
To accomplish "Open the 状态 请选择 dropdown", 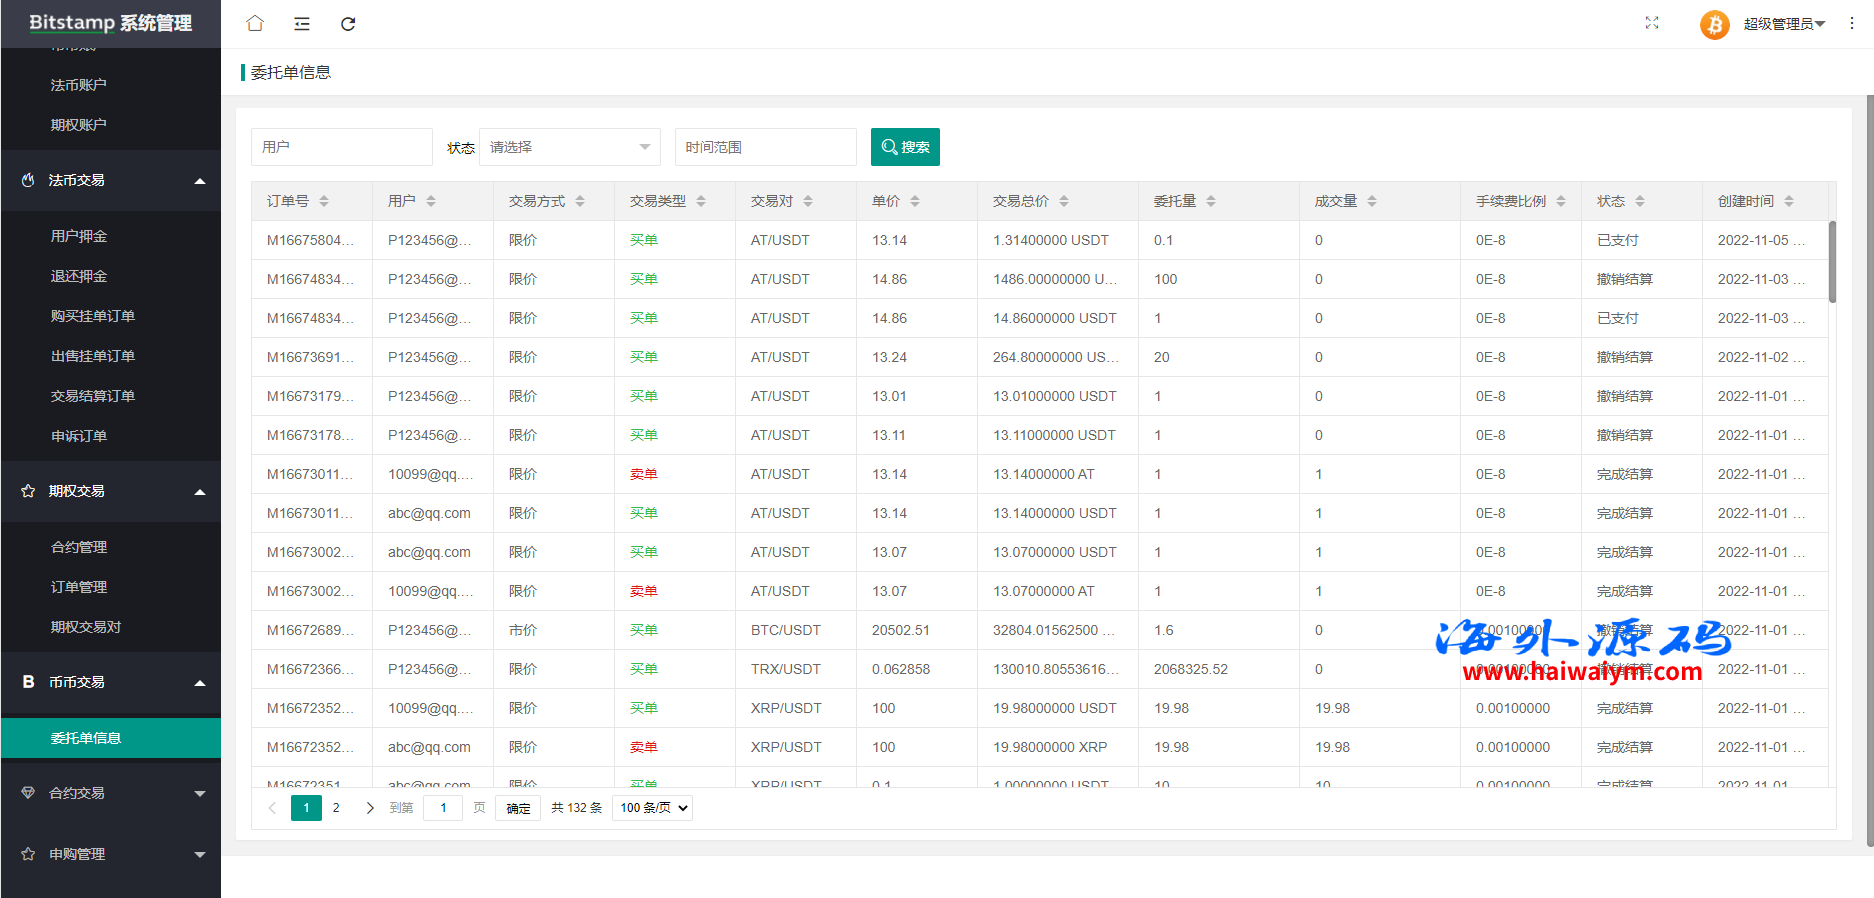I will [x=569, y=147].
